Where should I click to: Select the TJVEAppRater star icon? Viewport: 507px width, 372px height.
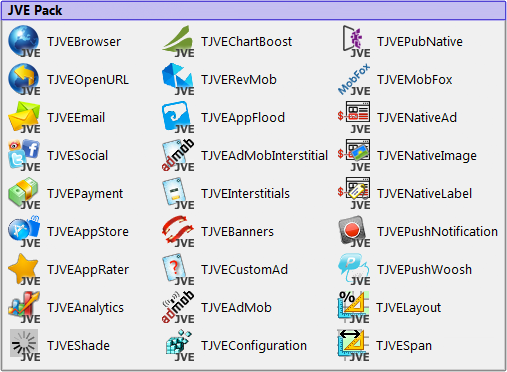(x=24, y=269)
